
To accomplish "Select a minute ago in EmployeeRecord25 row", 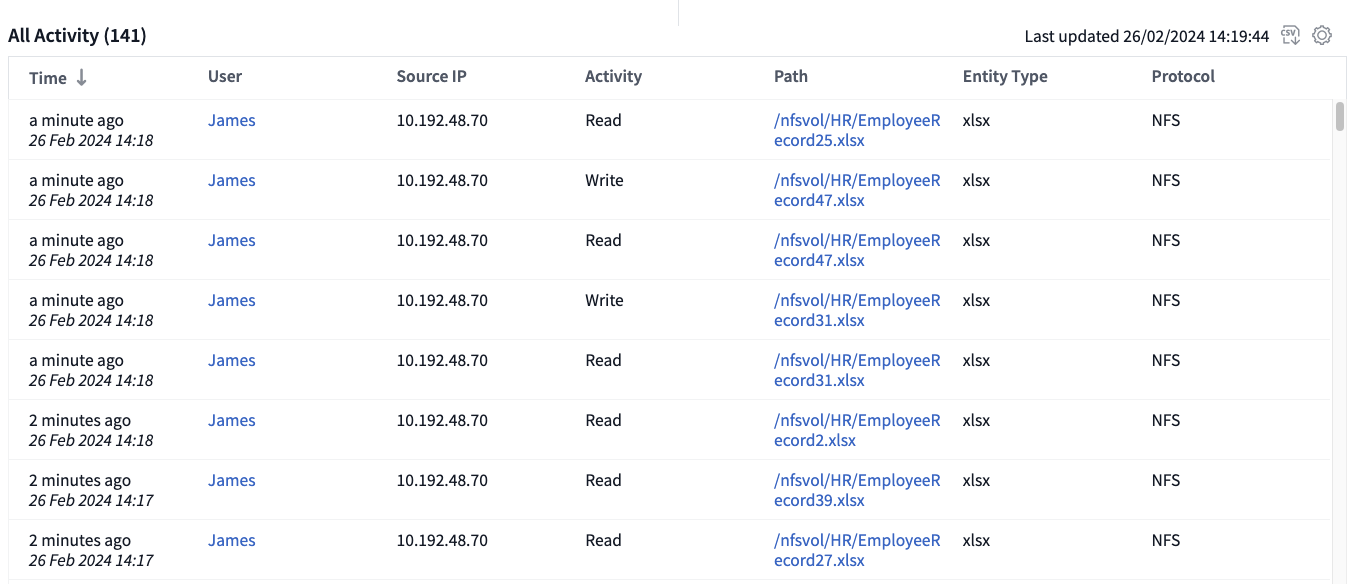I will (x=76, y=120).
